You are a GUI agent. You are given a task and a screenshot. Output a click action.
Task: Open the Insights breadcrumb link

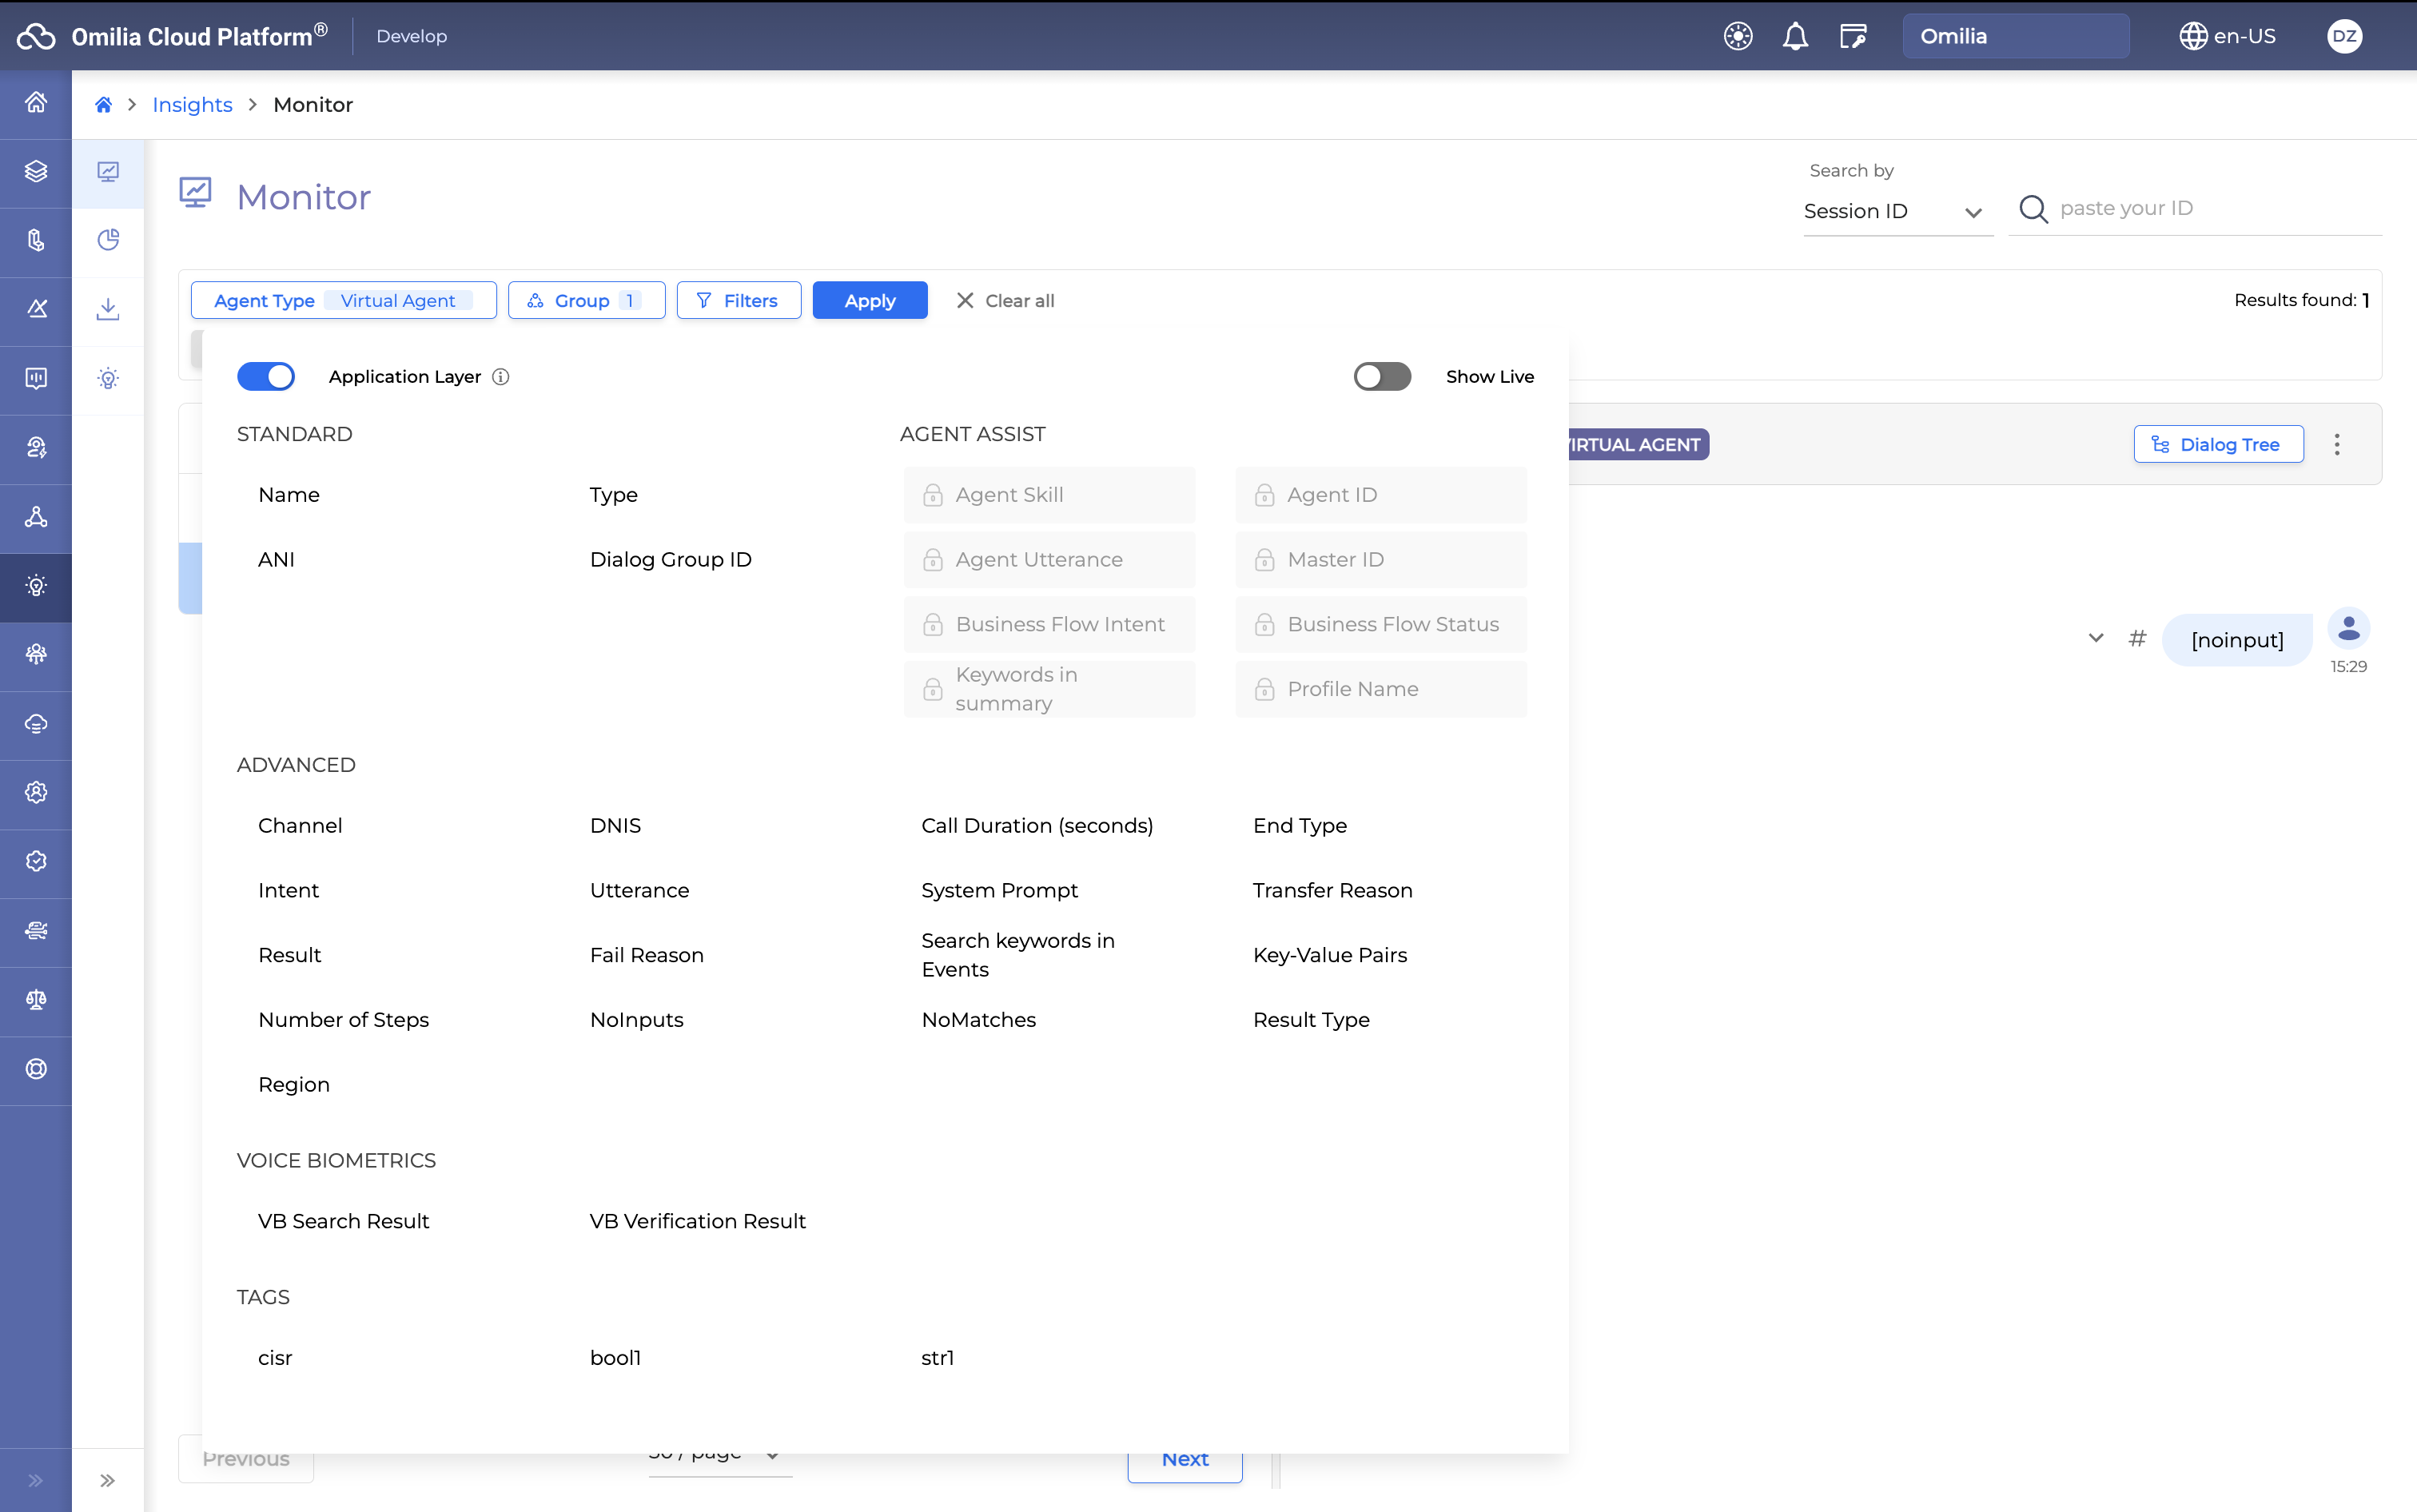pos(192,105)
